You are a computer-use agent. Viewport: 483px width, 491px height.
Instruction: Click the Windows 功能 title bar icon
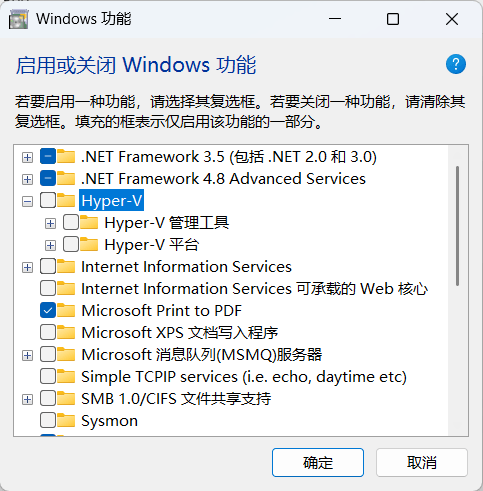point(18,19)
